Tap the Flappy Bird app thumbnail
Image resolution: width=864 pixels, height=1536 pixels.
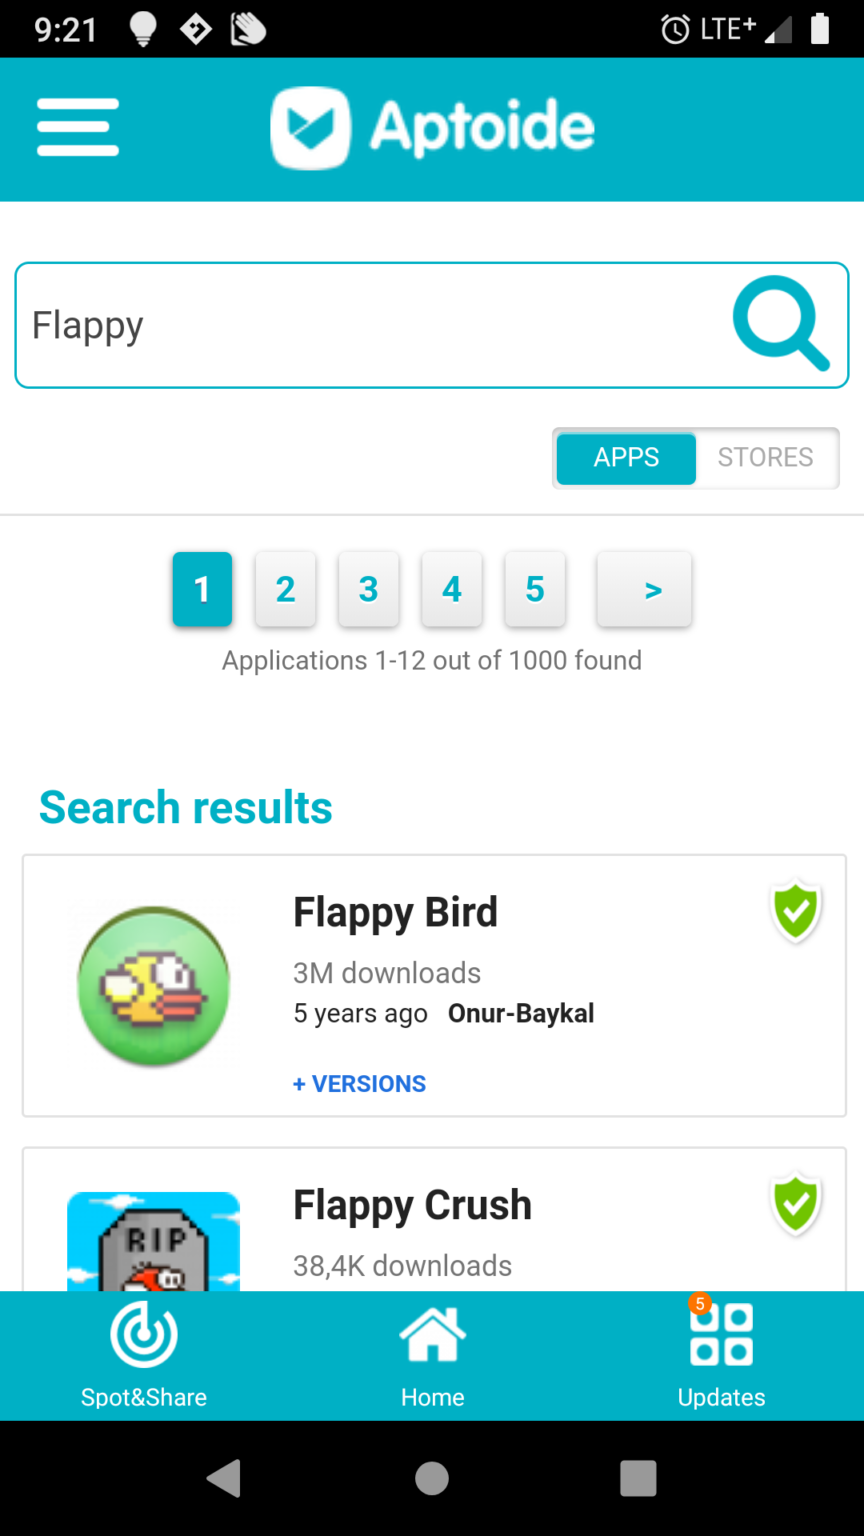154,985
